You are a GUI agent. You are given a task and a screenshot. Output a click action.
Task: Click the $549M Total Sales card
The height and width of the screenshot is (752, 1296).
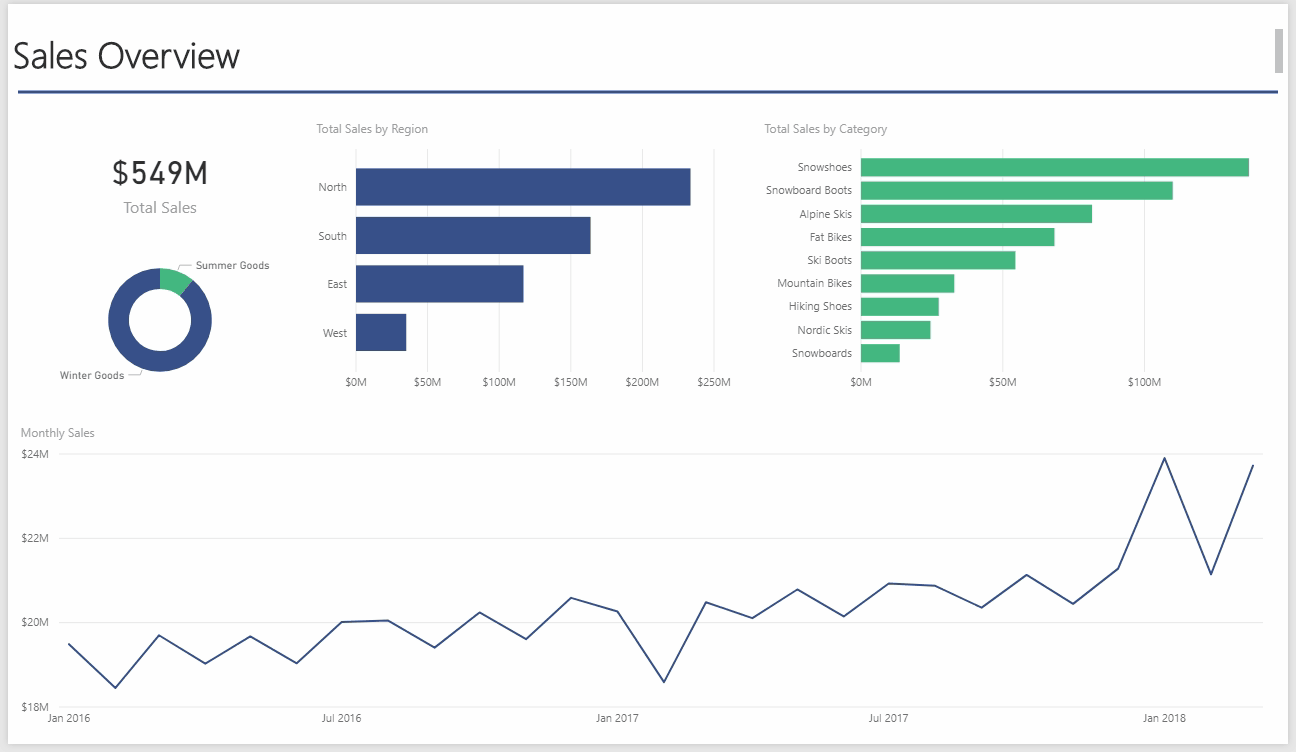(x=160, y=185)
